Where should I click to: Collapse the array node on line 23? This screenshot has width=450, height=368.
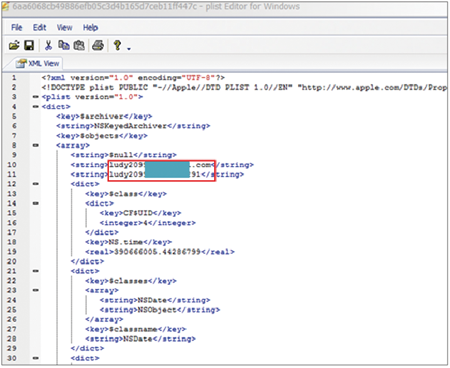(36, 290)
